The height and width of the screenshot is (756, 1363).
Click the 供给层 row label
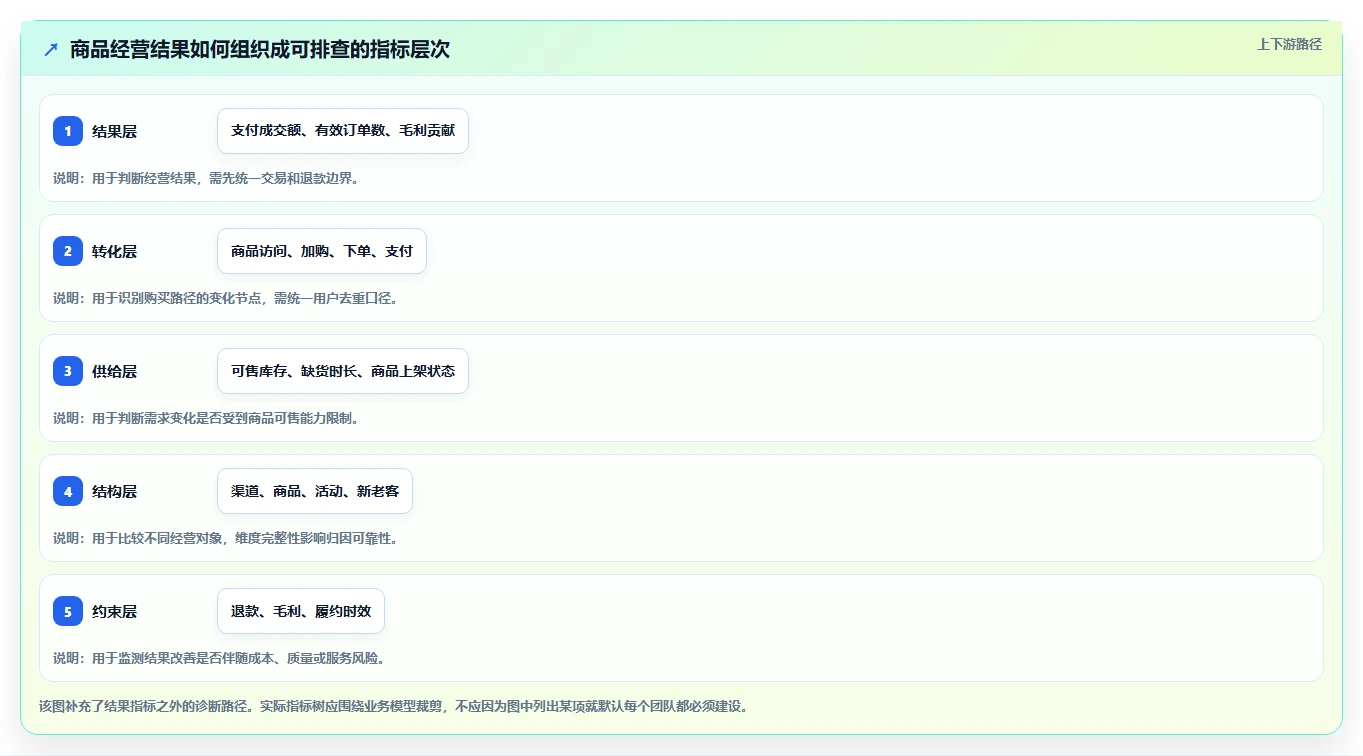tap(114, 371)
